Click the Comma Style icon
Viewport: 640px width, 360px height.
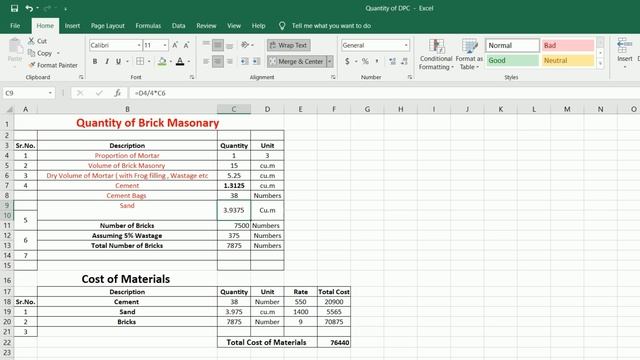point(377,61)
